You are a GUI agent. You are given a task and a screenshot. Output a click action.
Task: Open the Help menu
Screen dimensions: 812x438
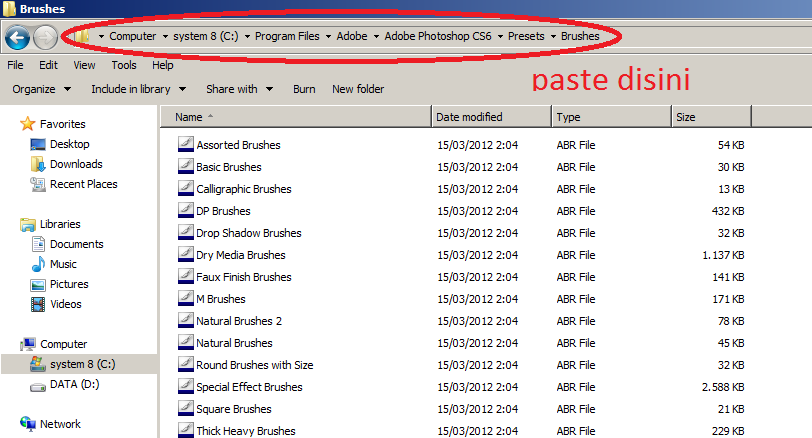click(163, 65)
